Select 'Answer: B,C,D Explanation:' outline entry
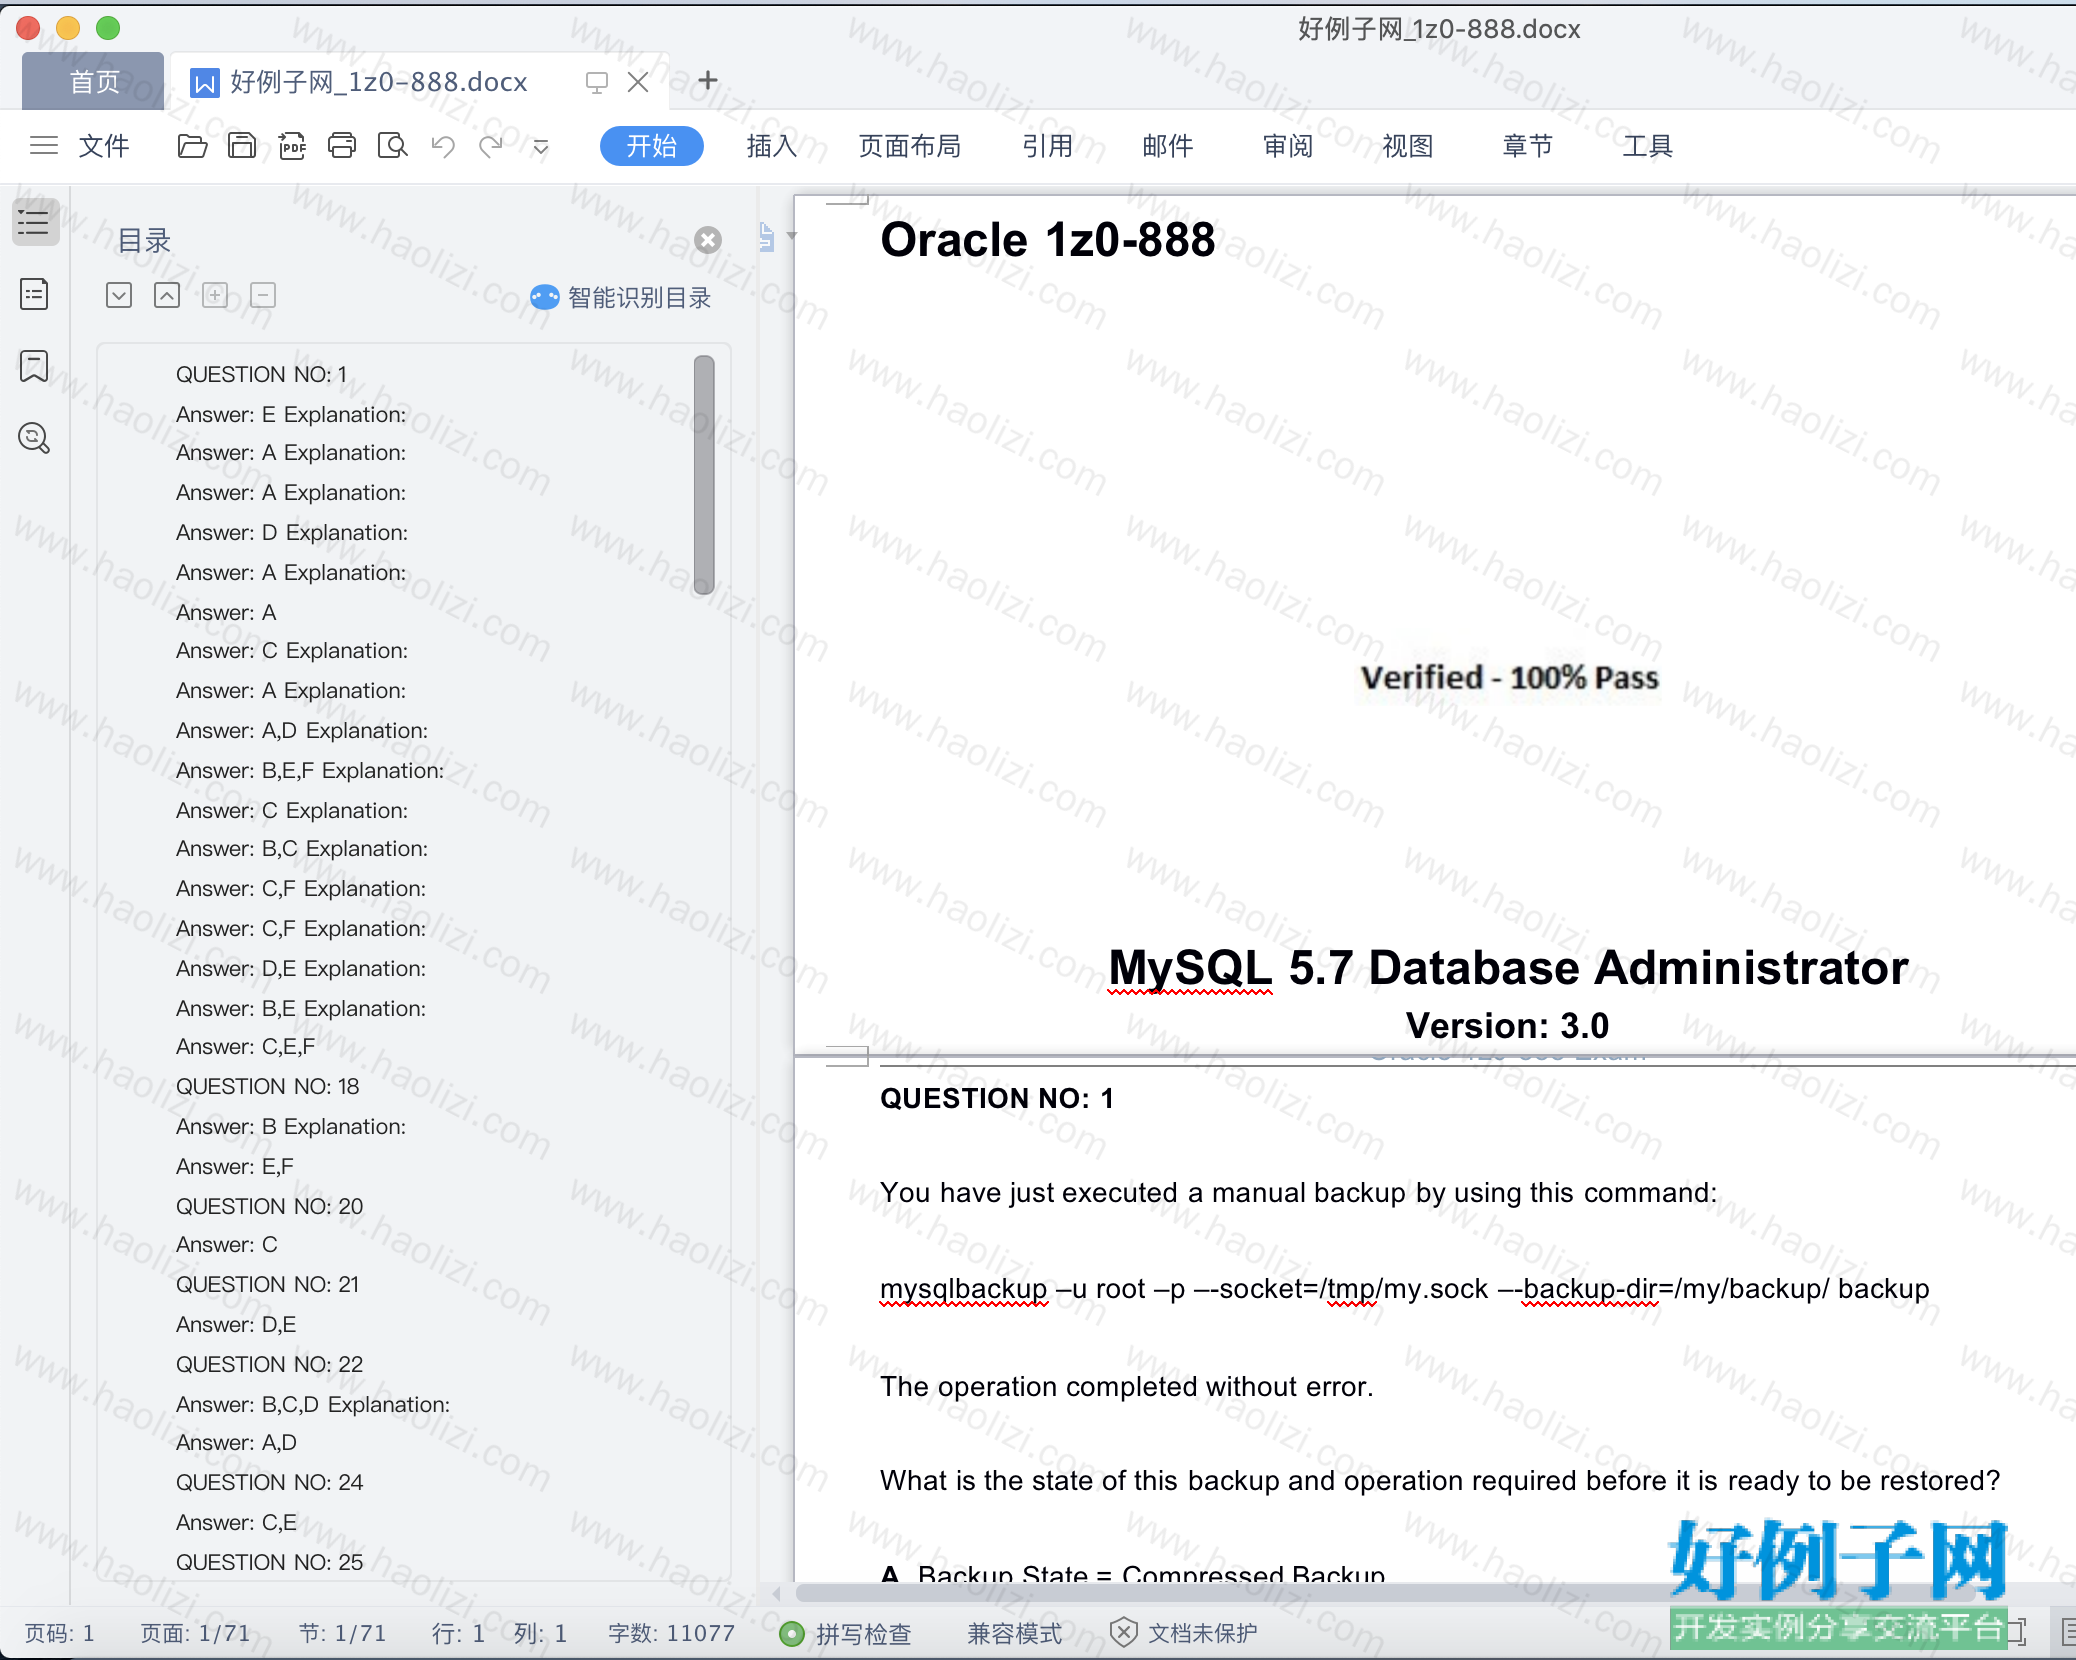Viewport: 2076px width, 1660px height. coord(313,1404)
